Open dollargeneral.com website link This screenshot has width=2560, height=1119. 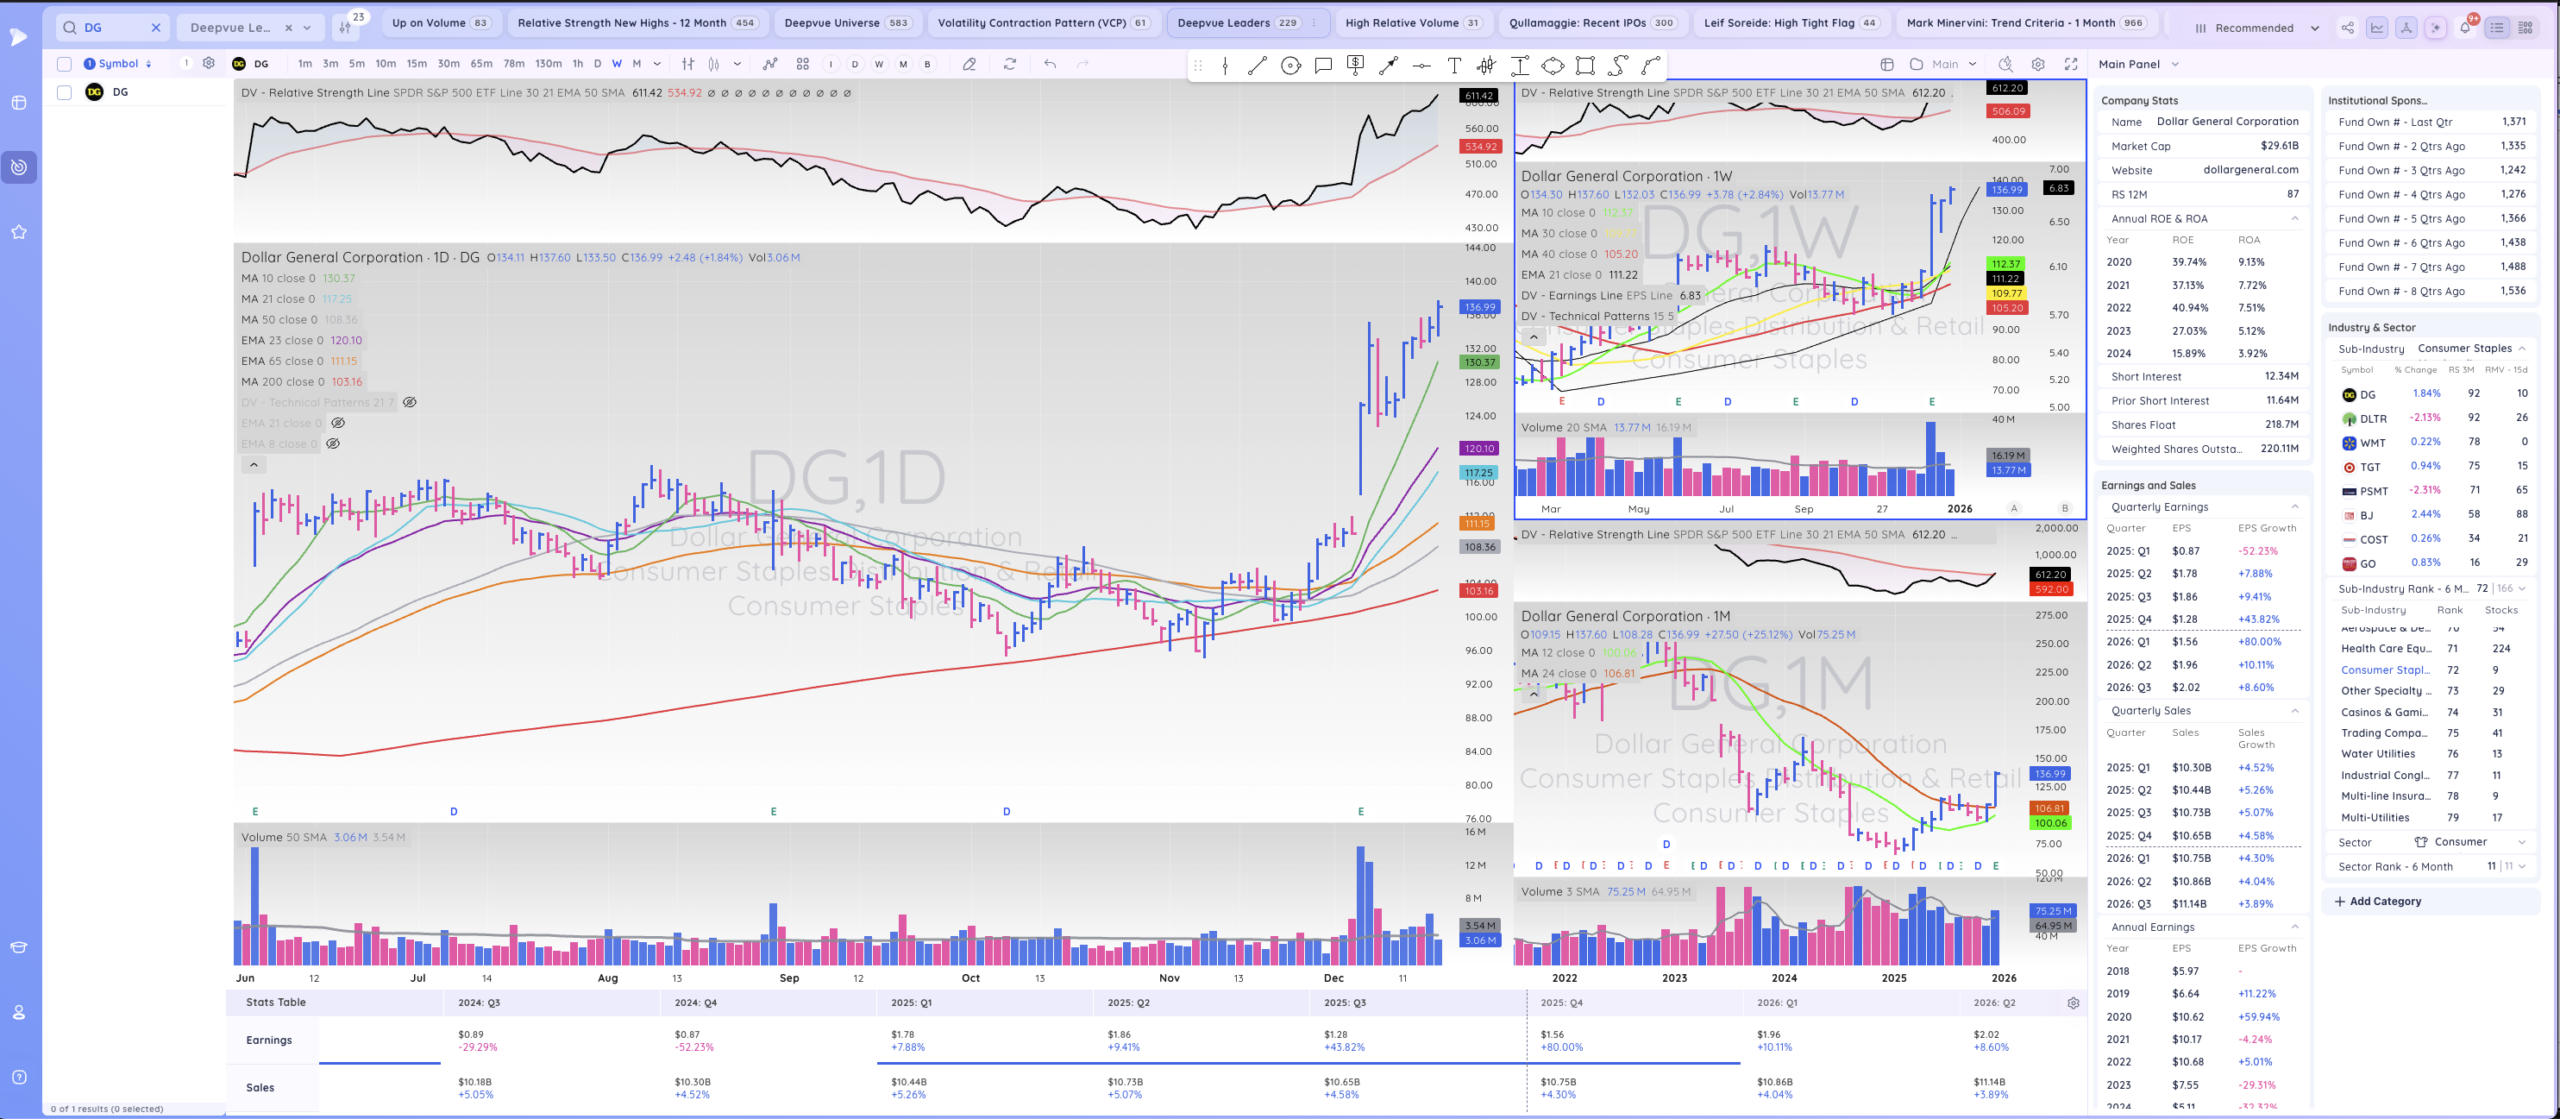[2250, 170]
